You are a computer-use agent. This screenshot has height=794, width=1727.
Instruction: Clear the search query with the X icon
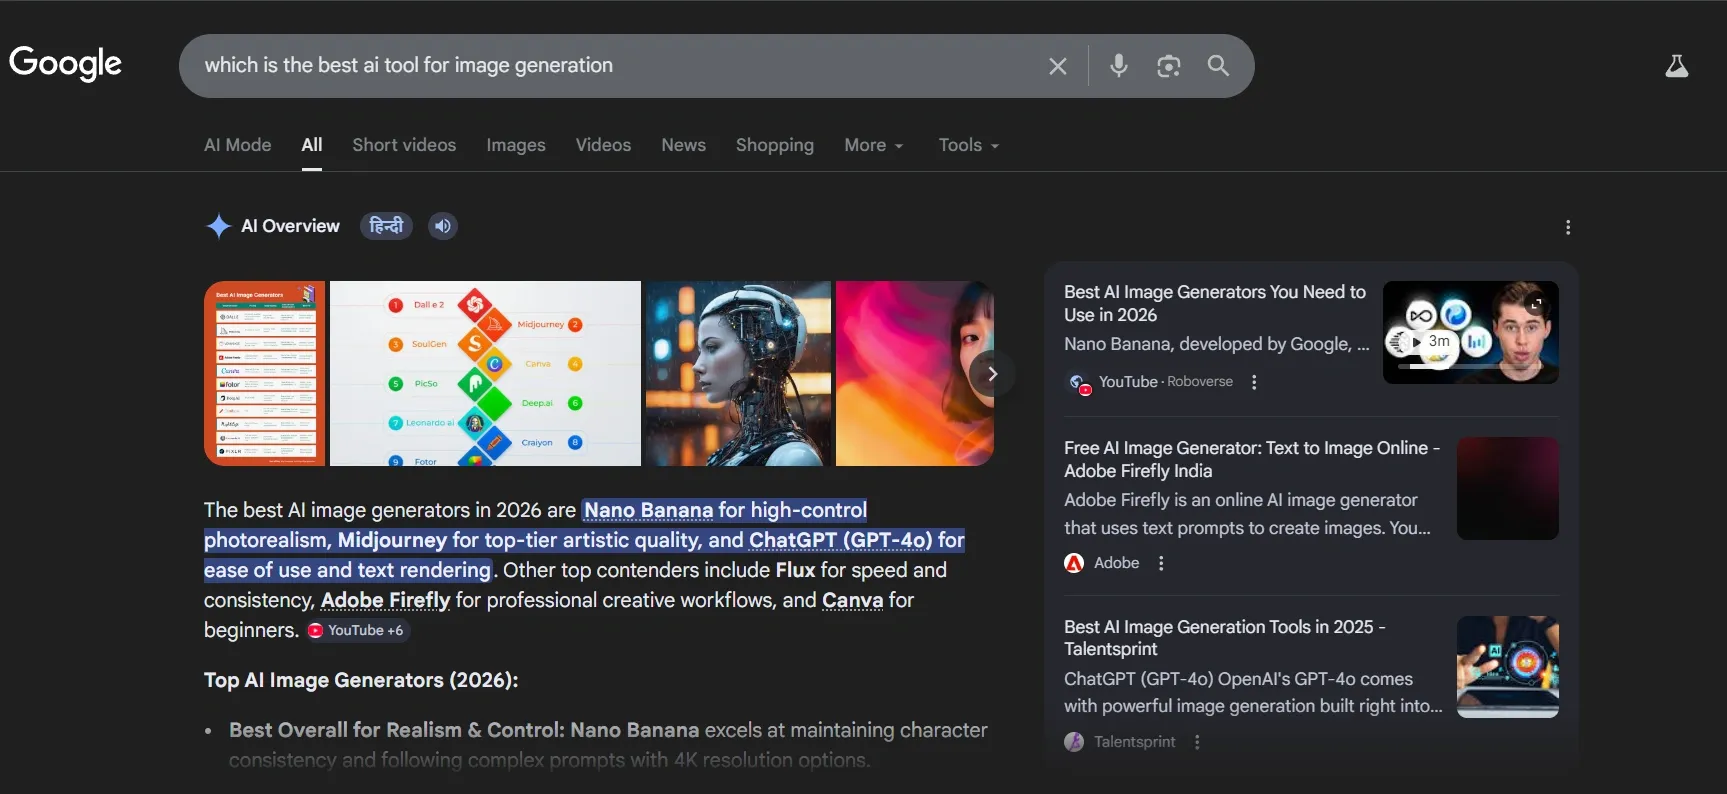pos(1057,66)
